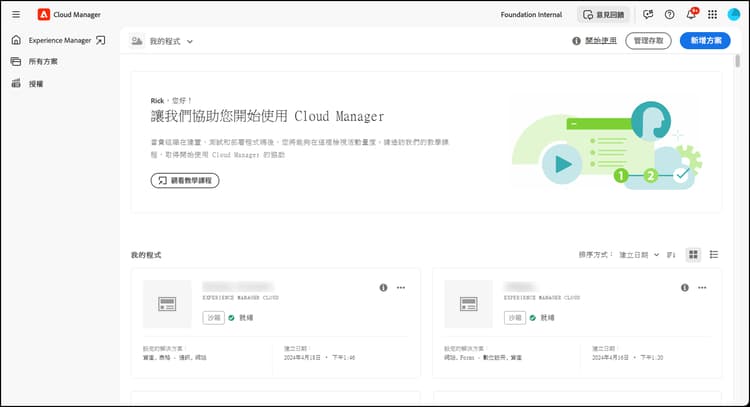750x407 pixels.
Task: Click the 我的程式 section heading
Action: pyautogui.click(x=146, y=255)
